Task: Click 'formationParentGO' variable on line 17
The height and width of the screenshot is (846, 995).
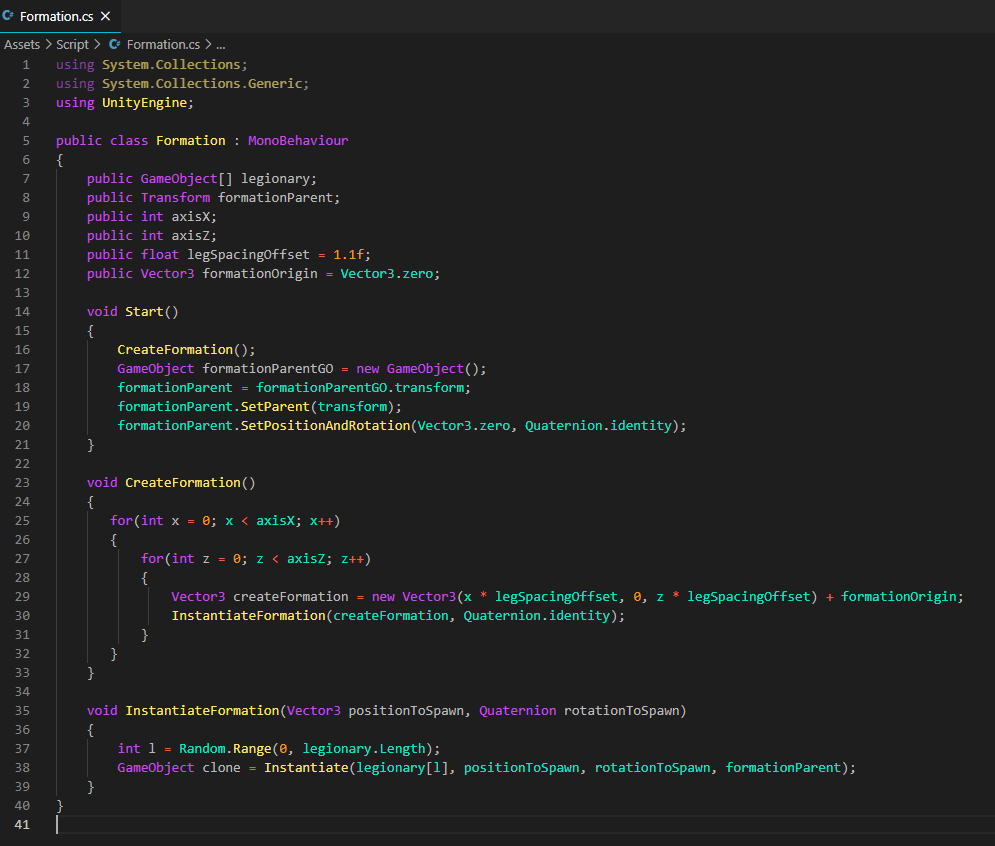Action: coord(267,369)
